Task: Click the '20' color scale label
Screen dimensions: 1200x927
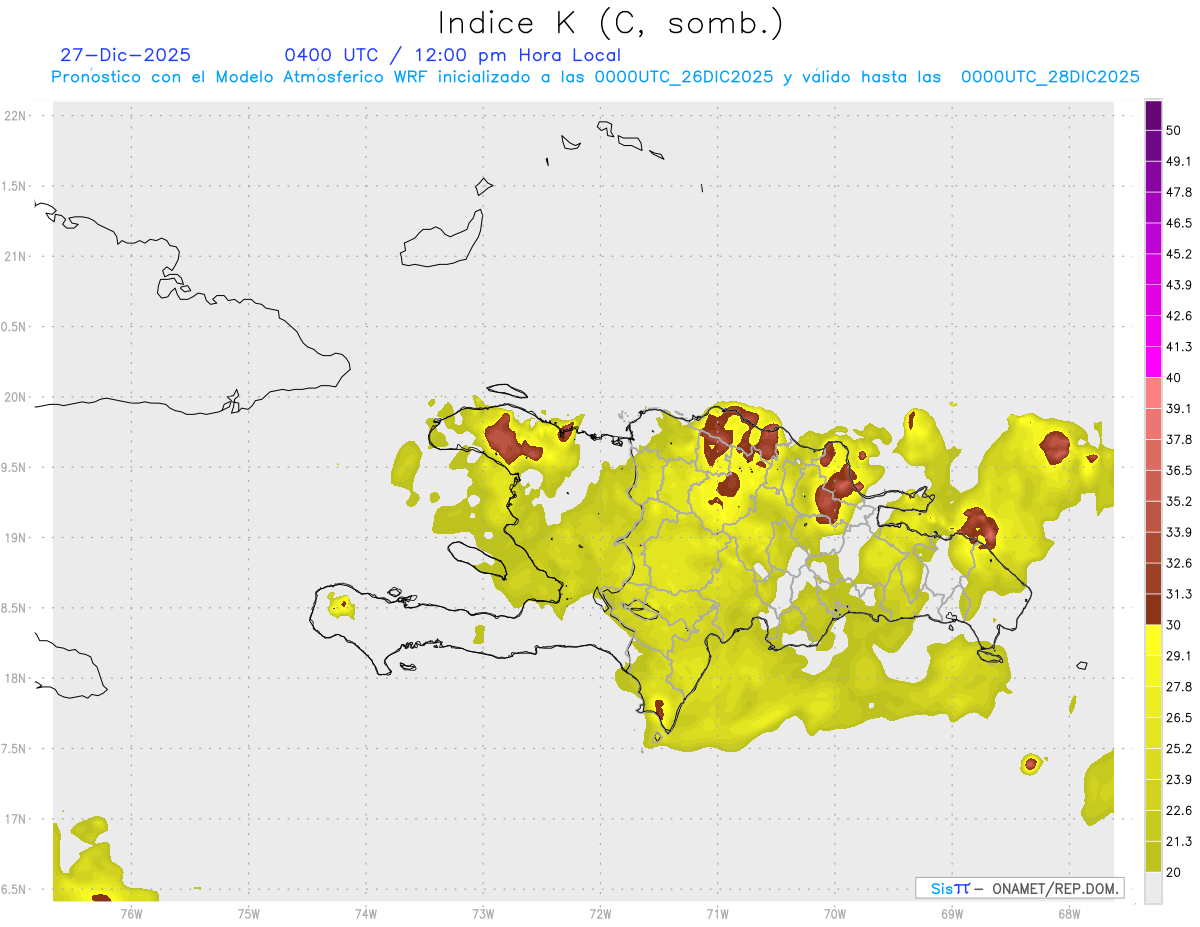Action: coord(1174,873)
